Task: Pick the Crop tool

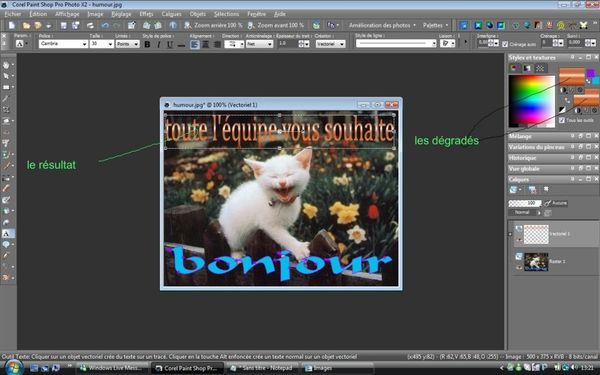Action: 6,110
